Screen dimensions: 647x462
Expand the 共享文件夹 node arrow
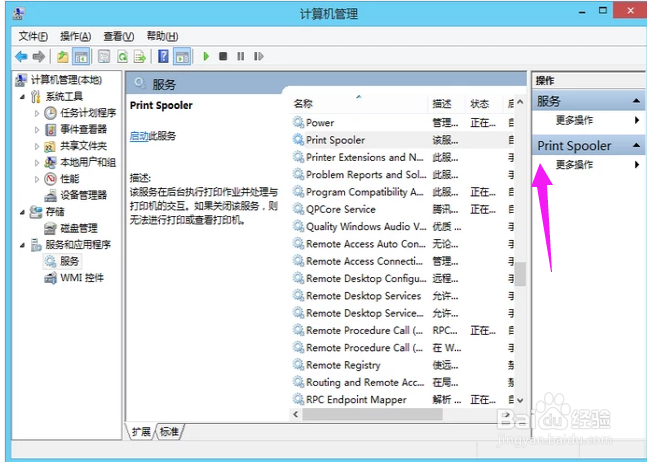pyautogui.click(x=37, y=146)
